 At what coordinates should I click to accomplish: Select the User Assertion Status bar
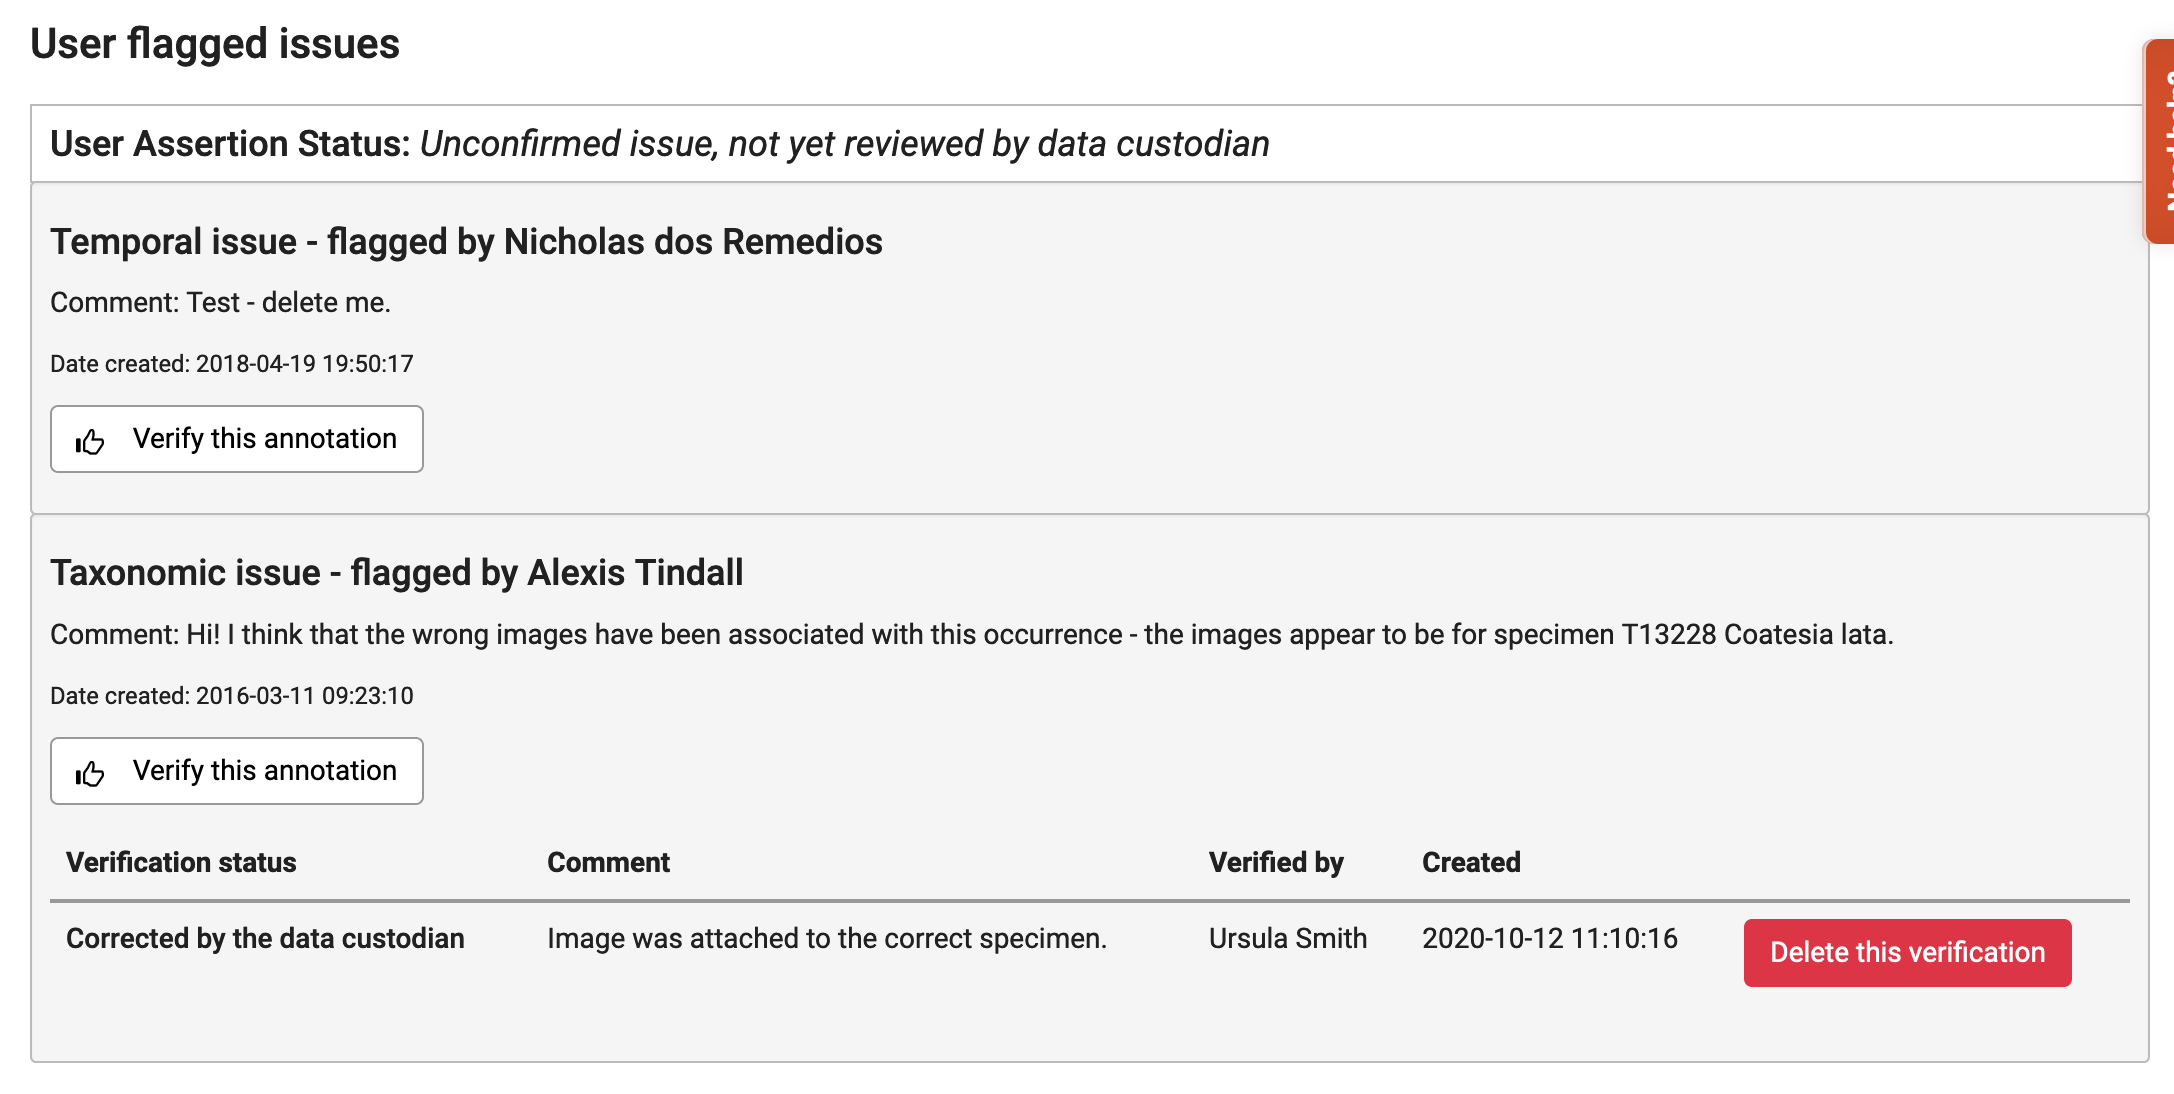(x=660, y=143)
